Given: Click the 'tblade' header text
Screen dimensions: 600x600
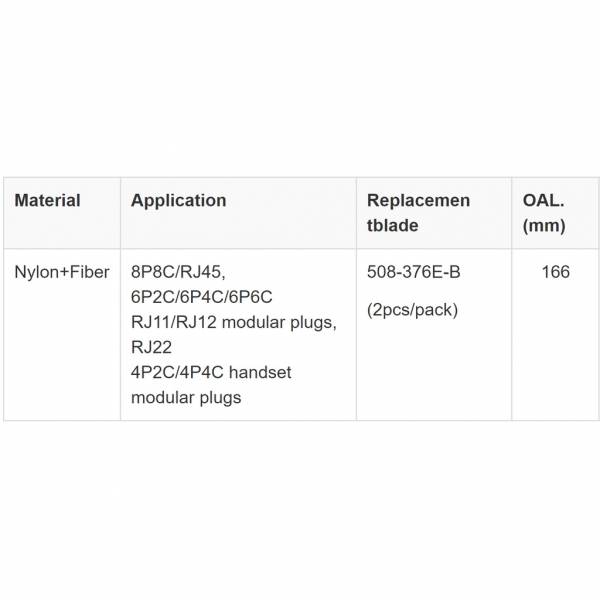Looking at the screenshot, I should 392,225.
